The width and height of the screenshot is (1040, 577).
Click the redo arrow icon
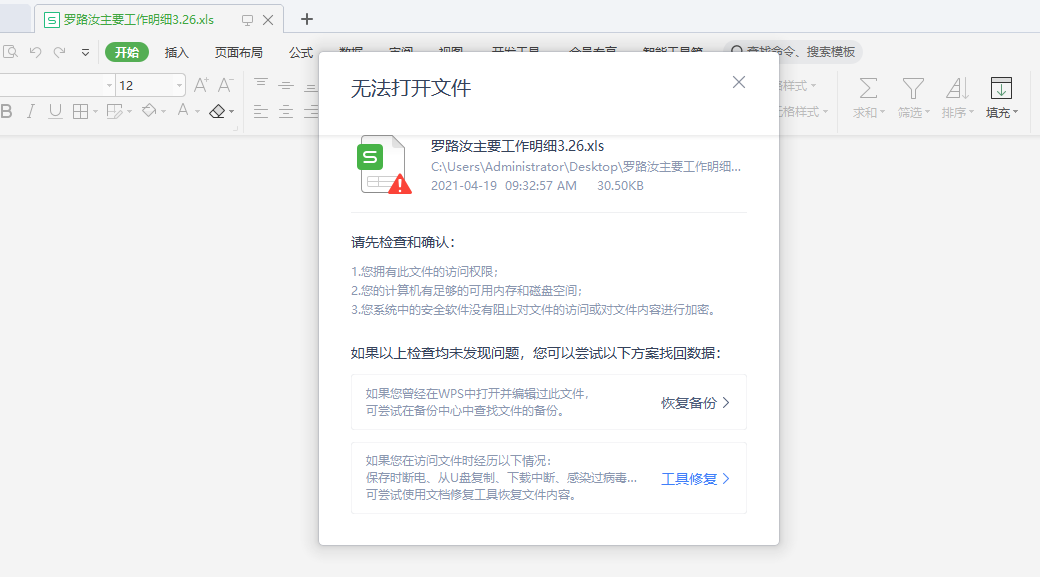pos(60,52)
